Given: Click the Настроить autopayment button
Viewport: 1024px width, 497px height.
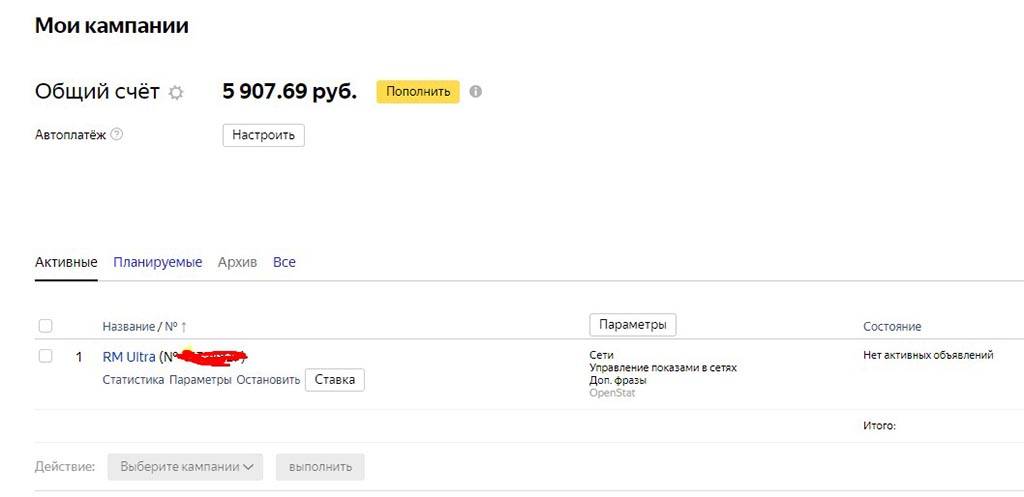Looking at the screenshot, I should (263, 135).
